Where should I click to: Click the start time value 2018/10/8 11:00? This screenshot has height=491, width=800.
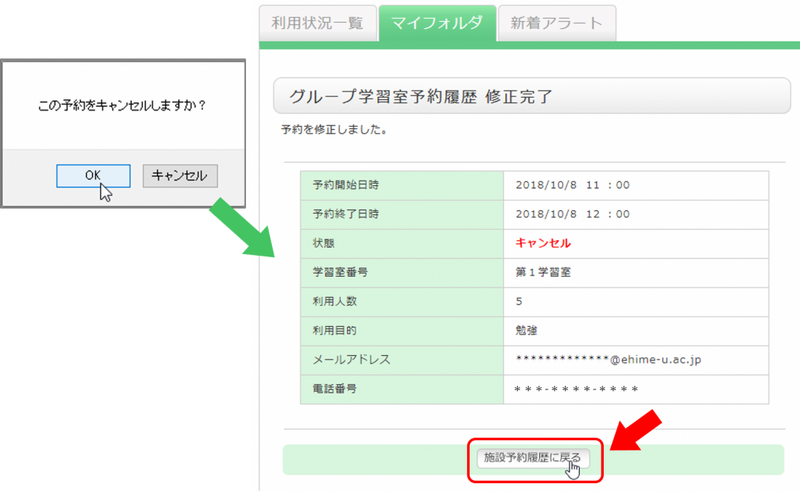[x=572, y=185]
